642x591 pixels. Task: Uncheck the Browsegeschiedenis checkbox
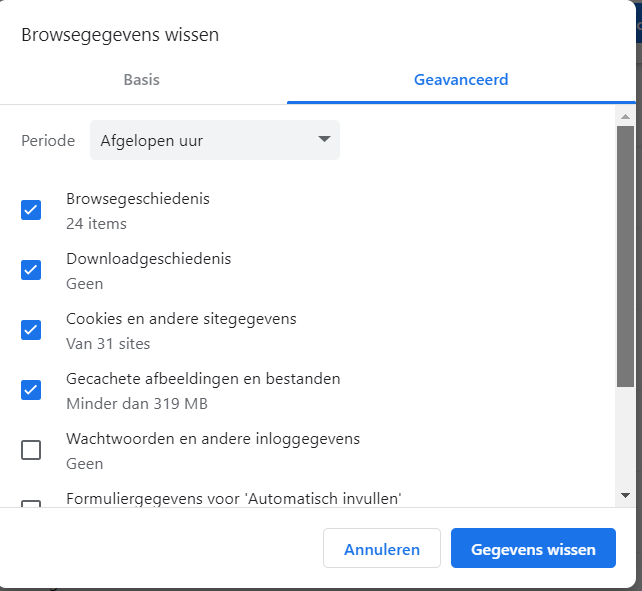[x=31, y=210]
